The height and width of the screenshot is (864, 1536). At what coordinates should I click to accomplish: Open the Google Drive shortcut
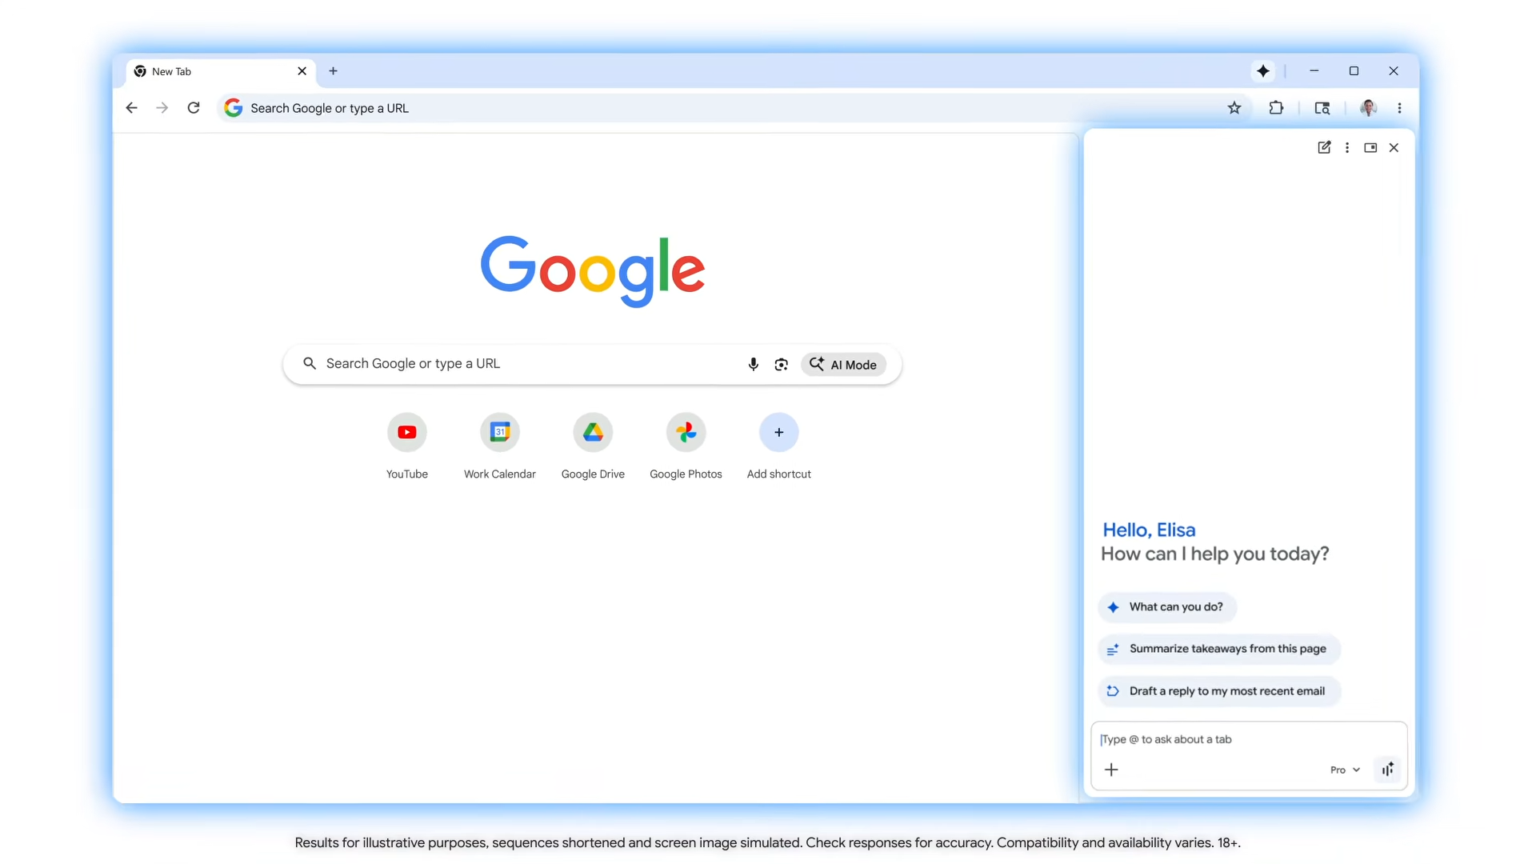[x=593, y=446]
